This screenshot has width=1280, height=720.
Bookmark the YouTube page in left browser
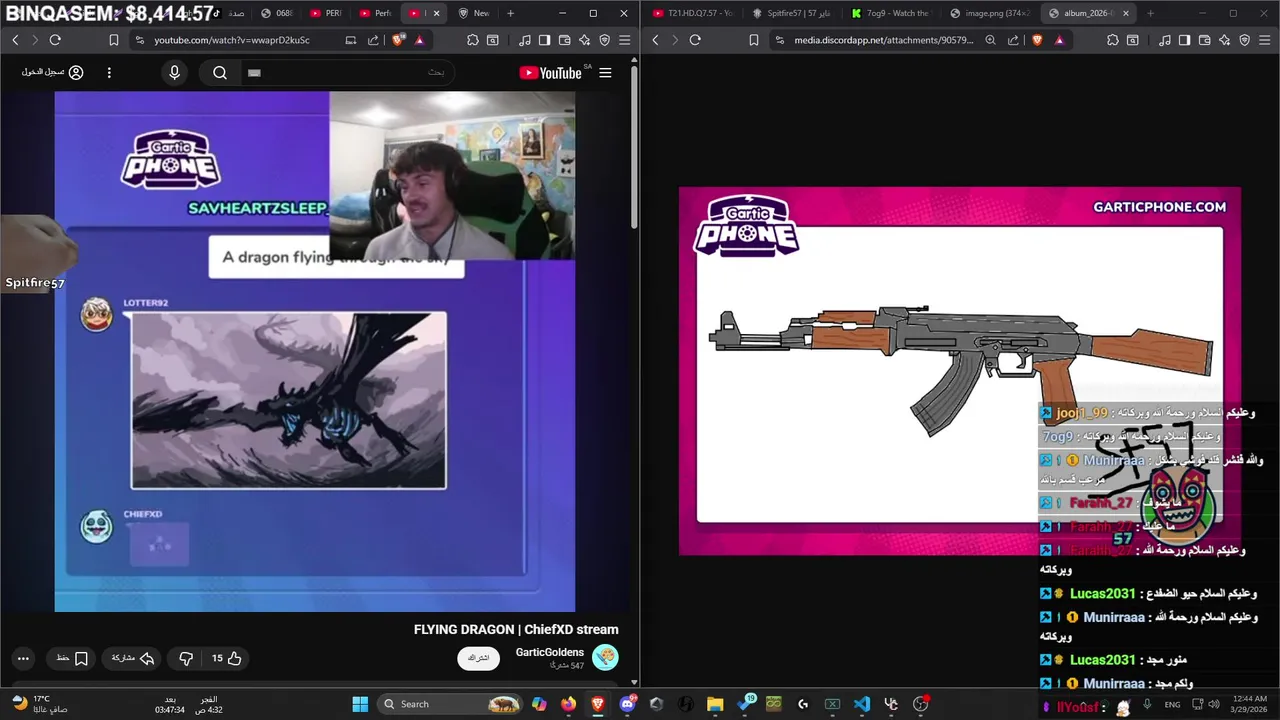click(x=114, y=40)
